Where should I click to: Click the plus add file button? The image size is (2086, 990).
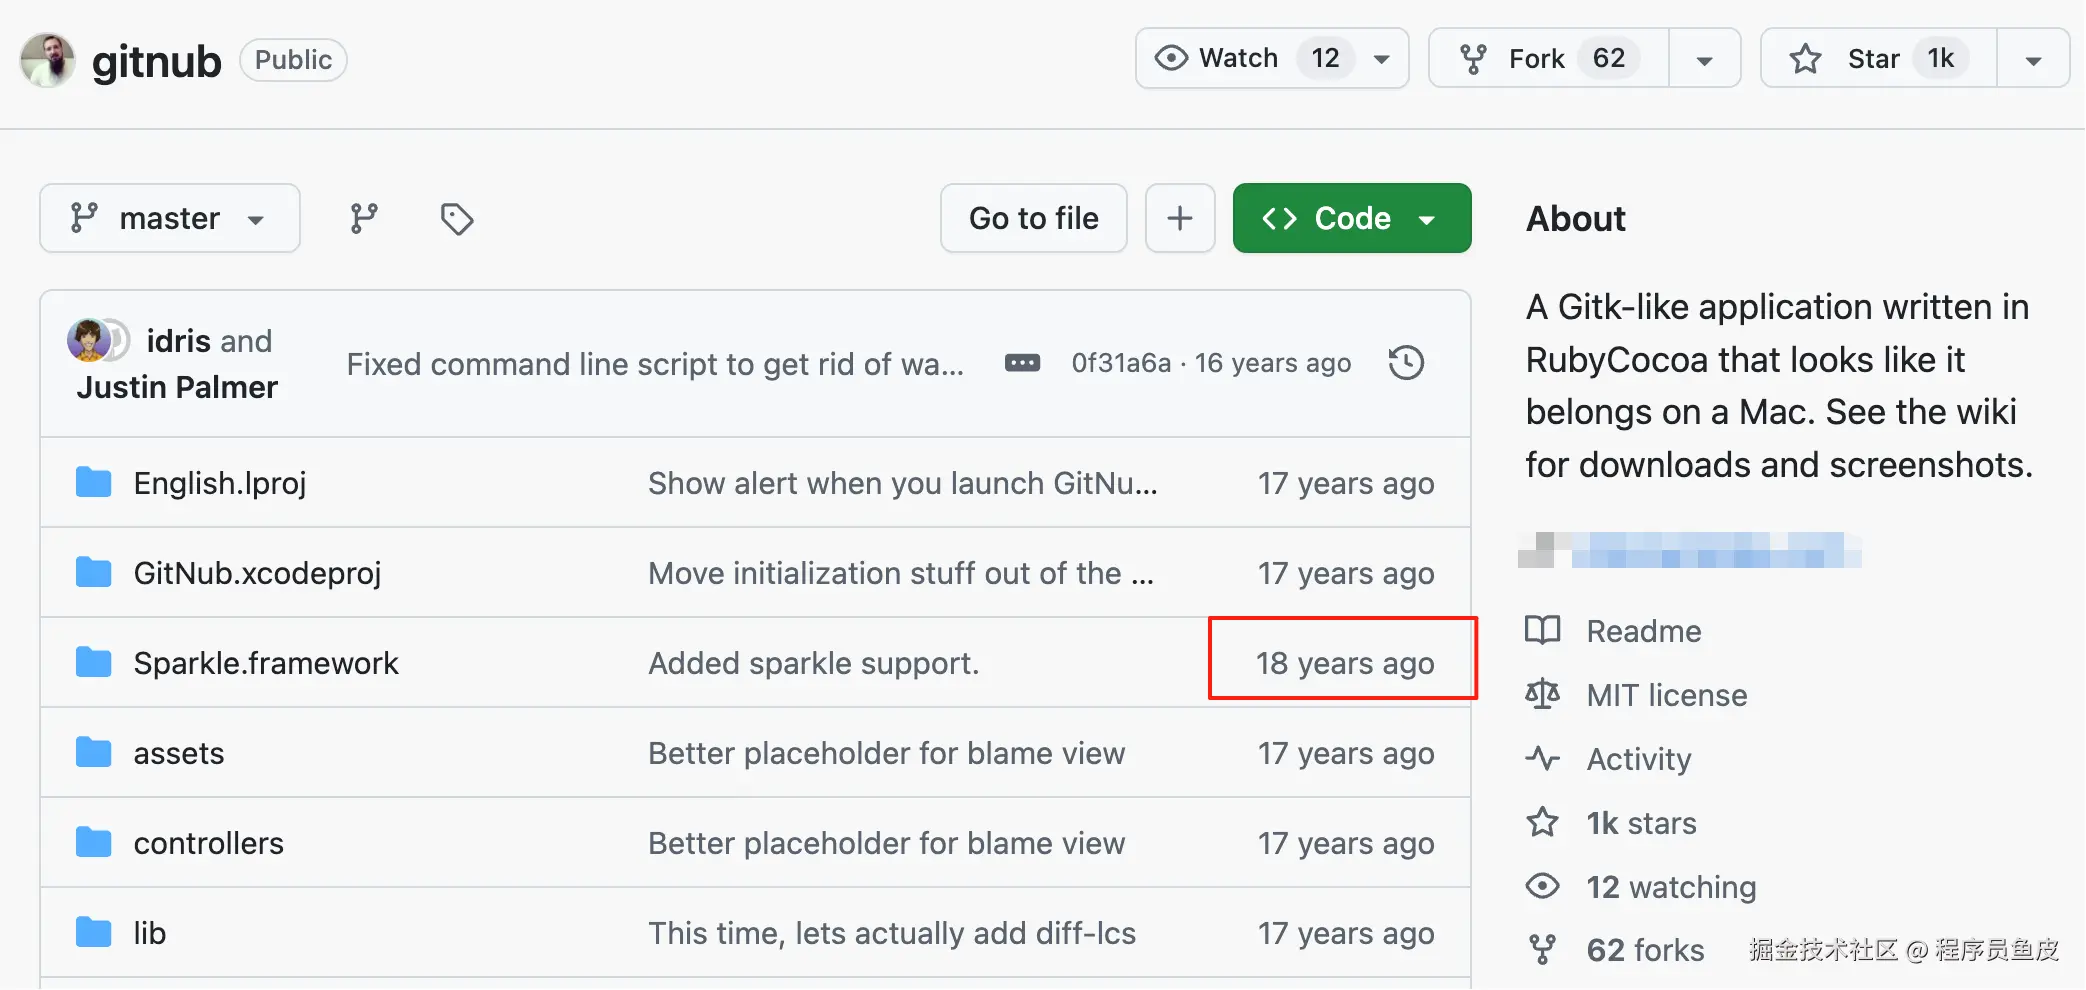pyautogui.click(x=1180, y=218)
